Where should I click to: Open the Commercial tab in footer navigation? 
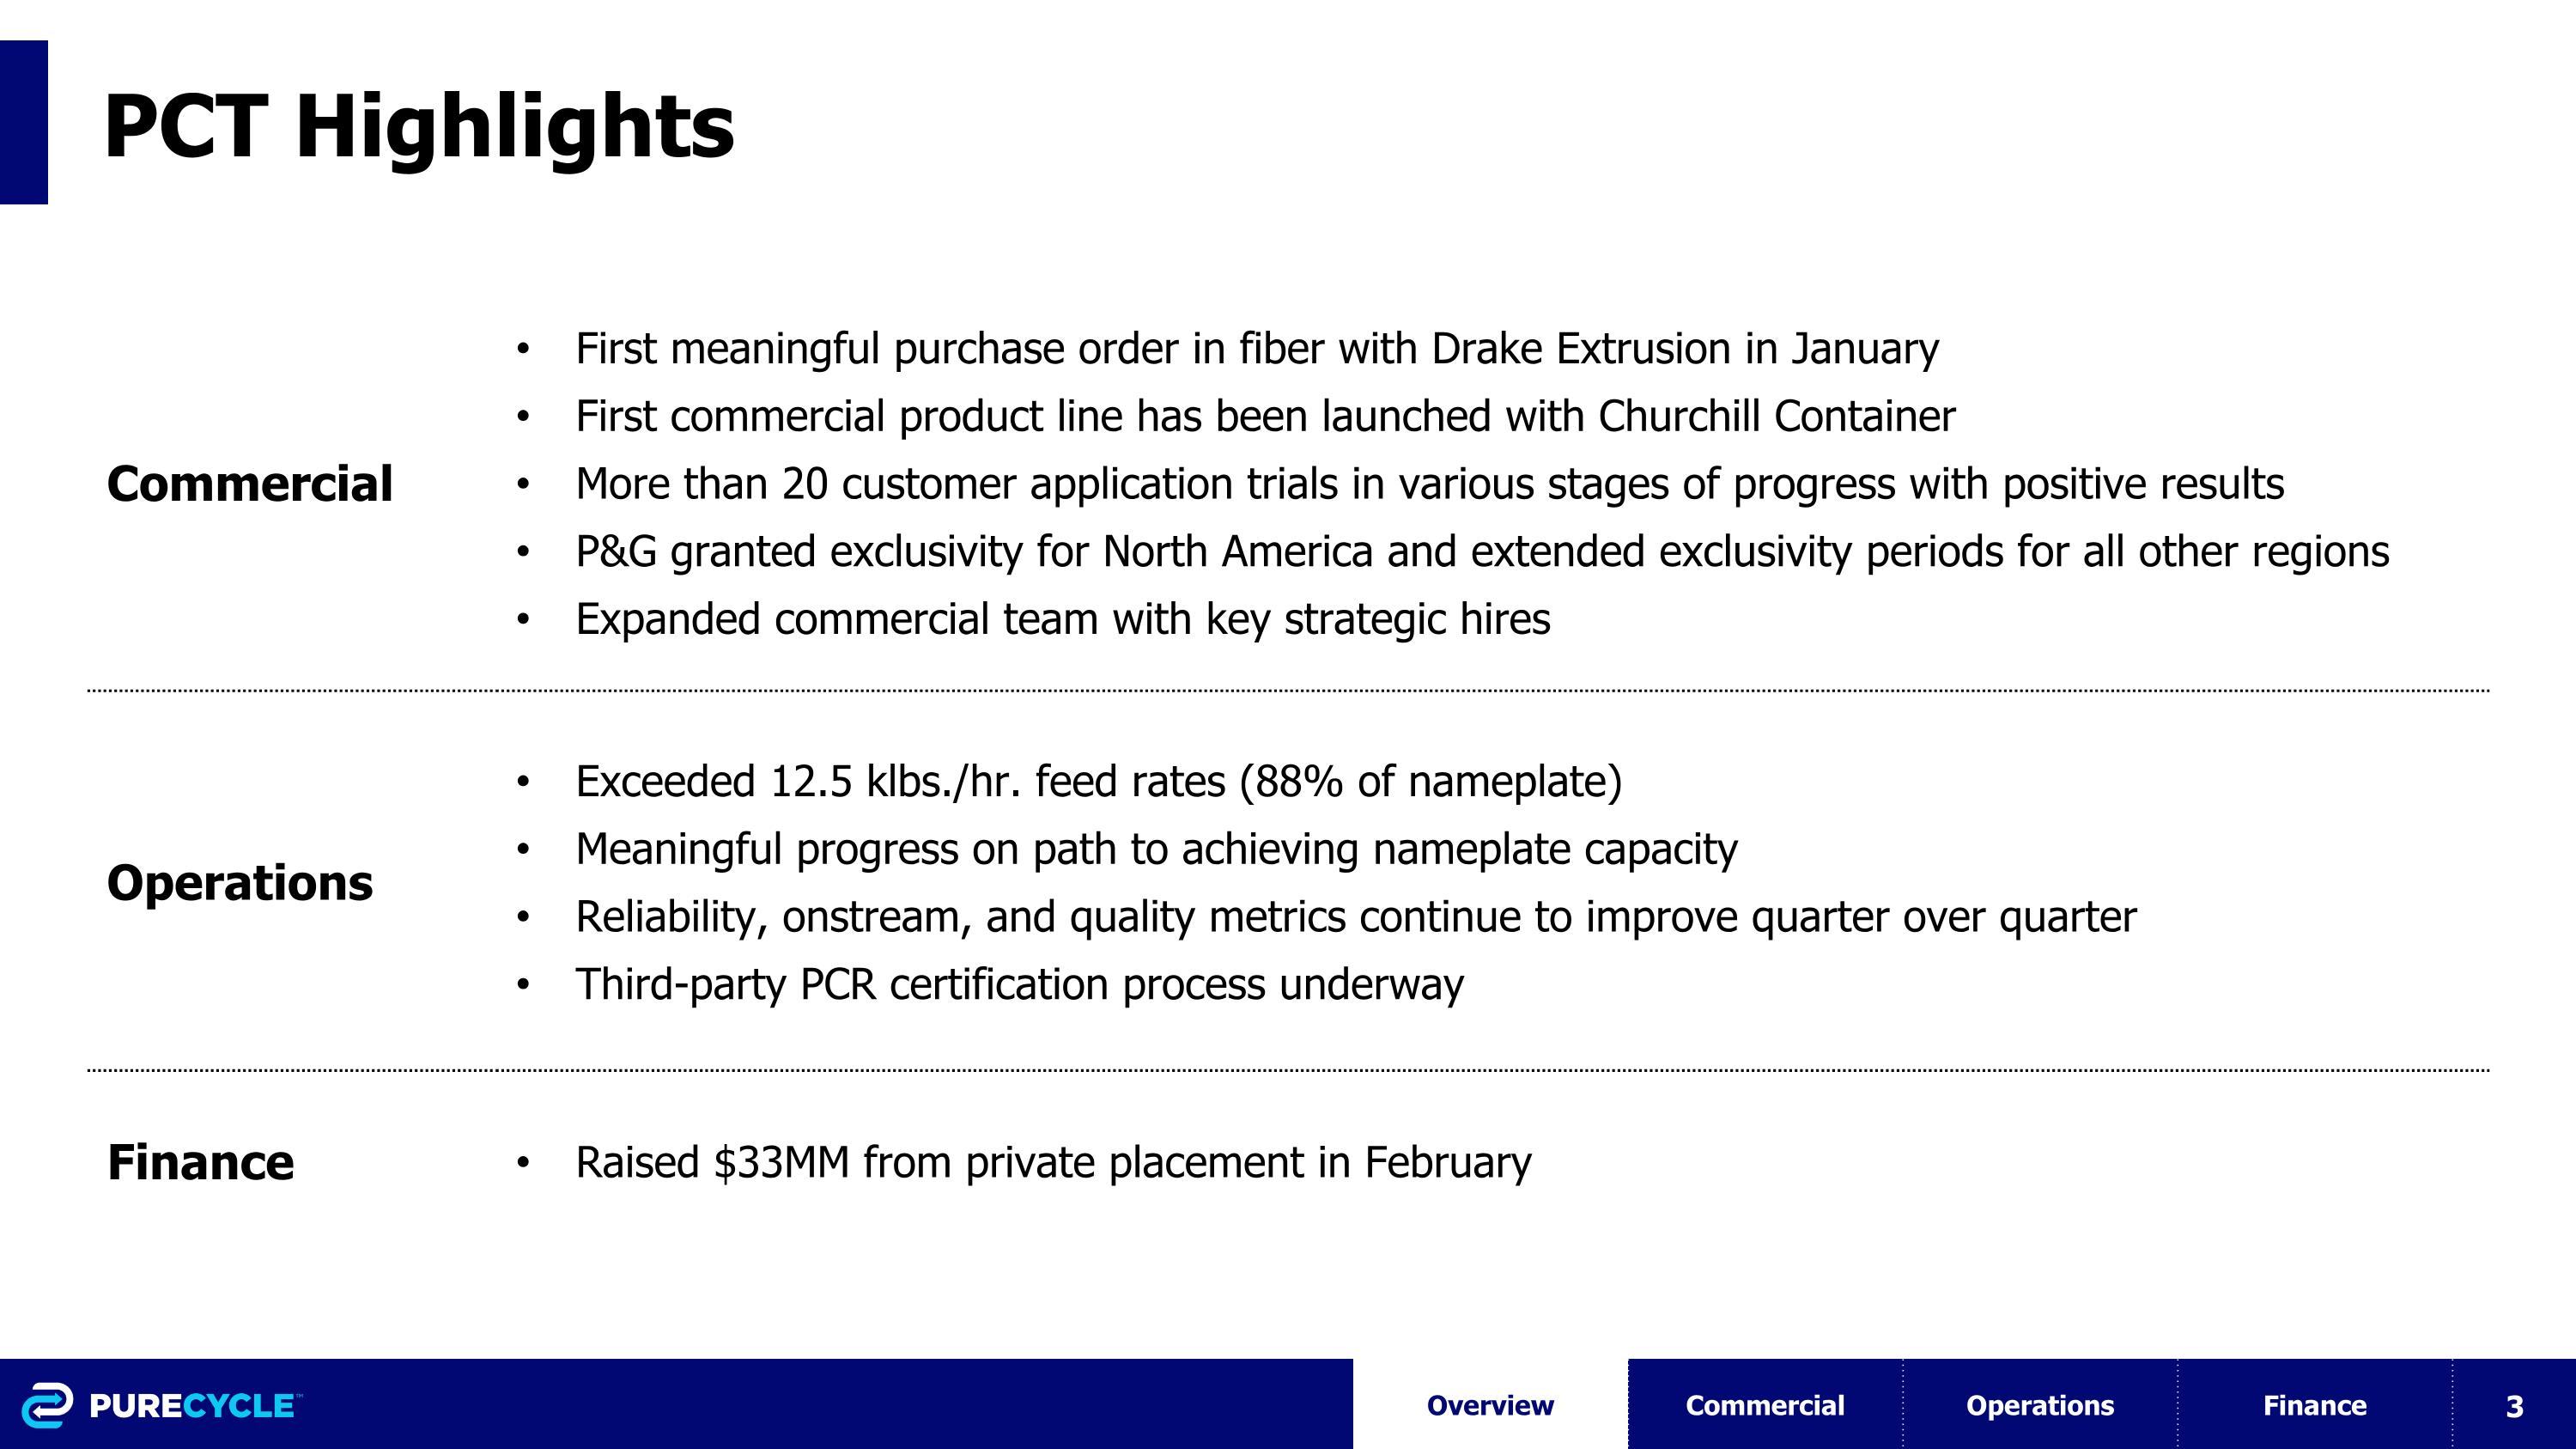tap(1765, 1405)
